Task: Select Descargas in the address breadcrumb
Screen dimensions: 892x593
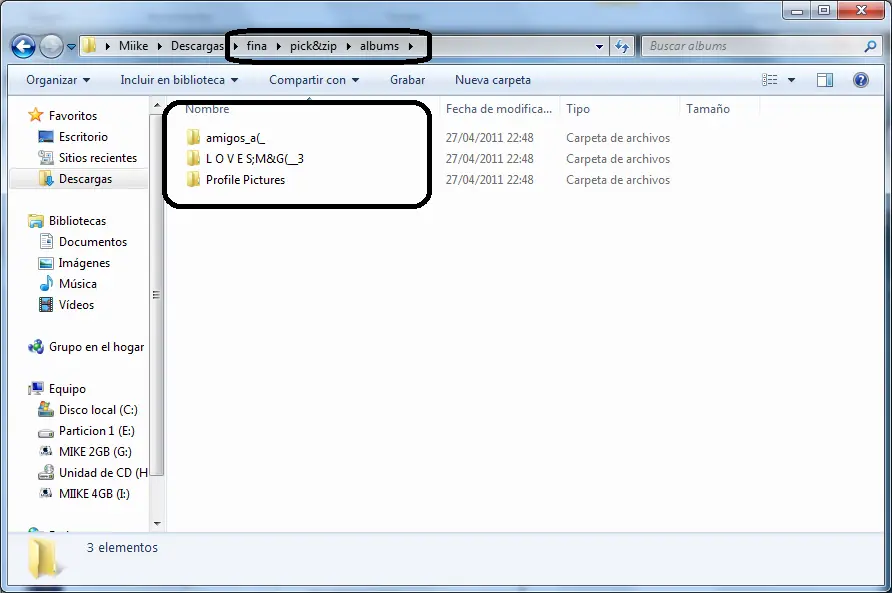Action: [197, 46]
